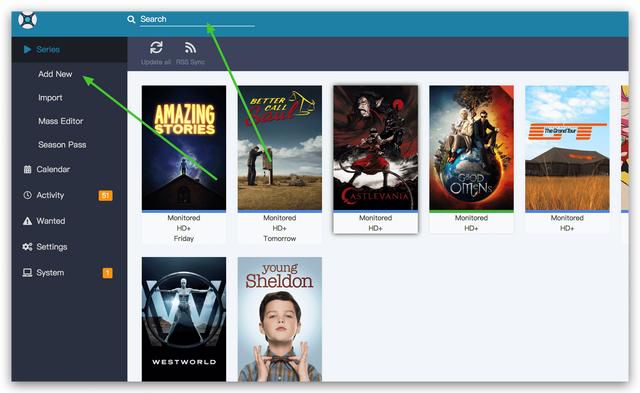The image size is (640, 393).
Task: Open Mass Editor in the sidebar
Action: tap(60, 121)
